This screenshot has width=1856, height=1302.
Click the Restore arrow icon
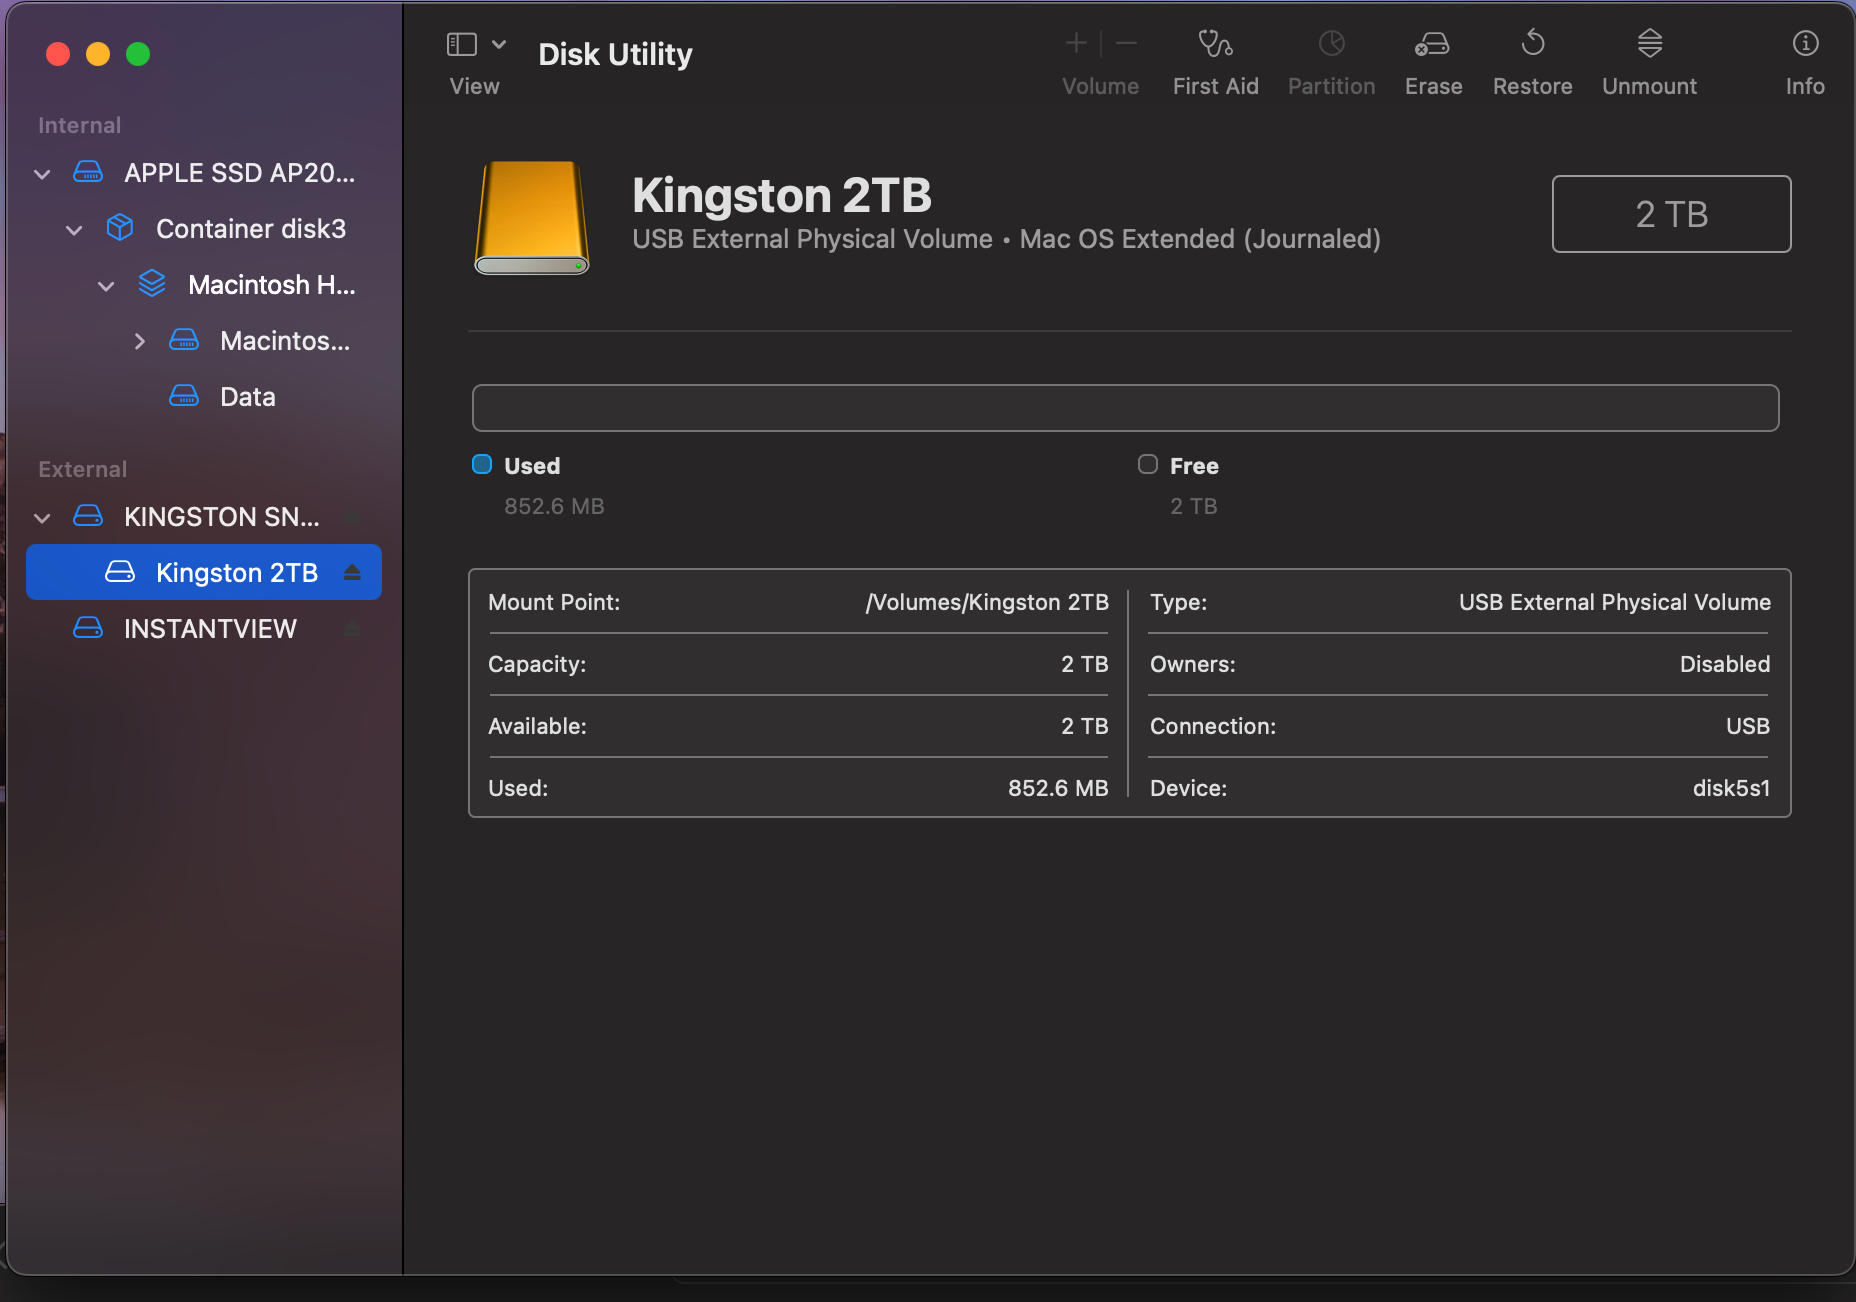coord(1533,43)
